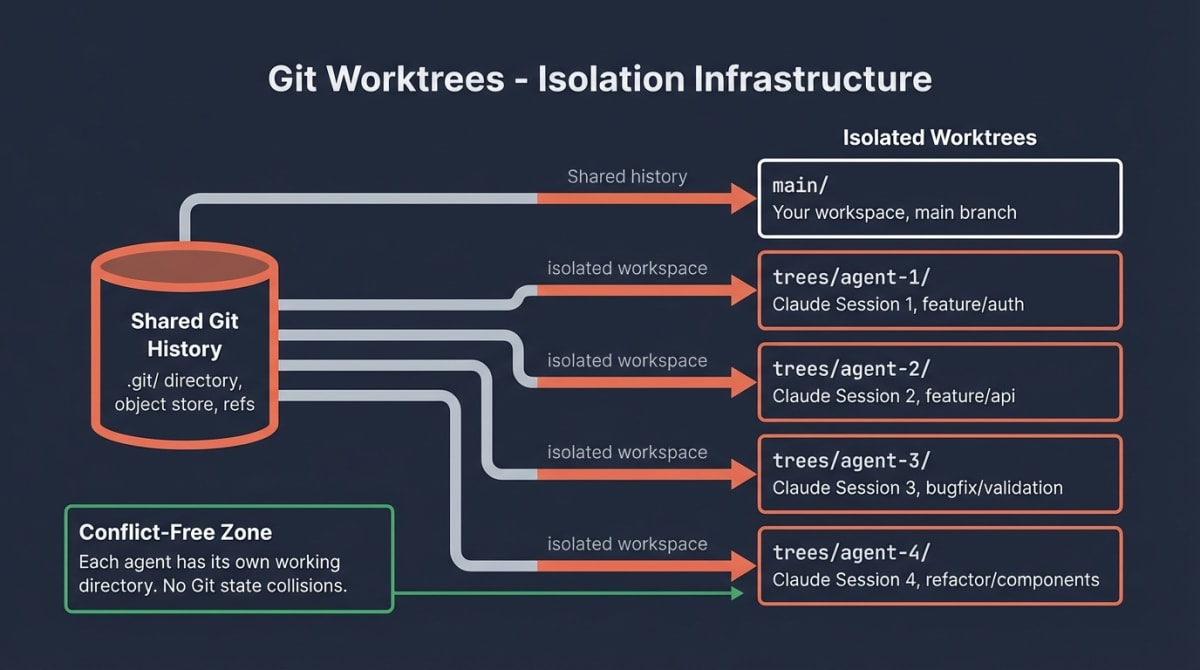Expand the Isolated Worktrees section header

click(x=940, y=137)
